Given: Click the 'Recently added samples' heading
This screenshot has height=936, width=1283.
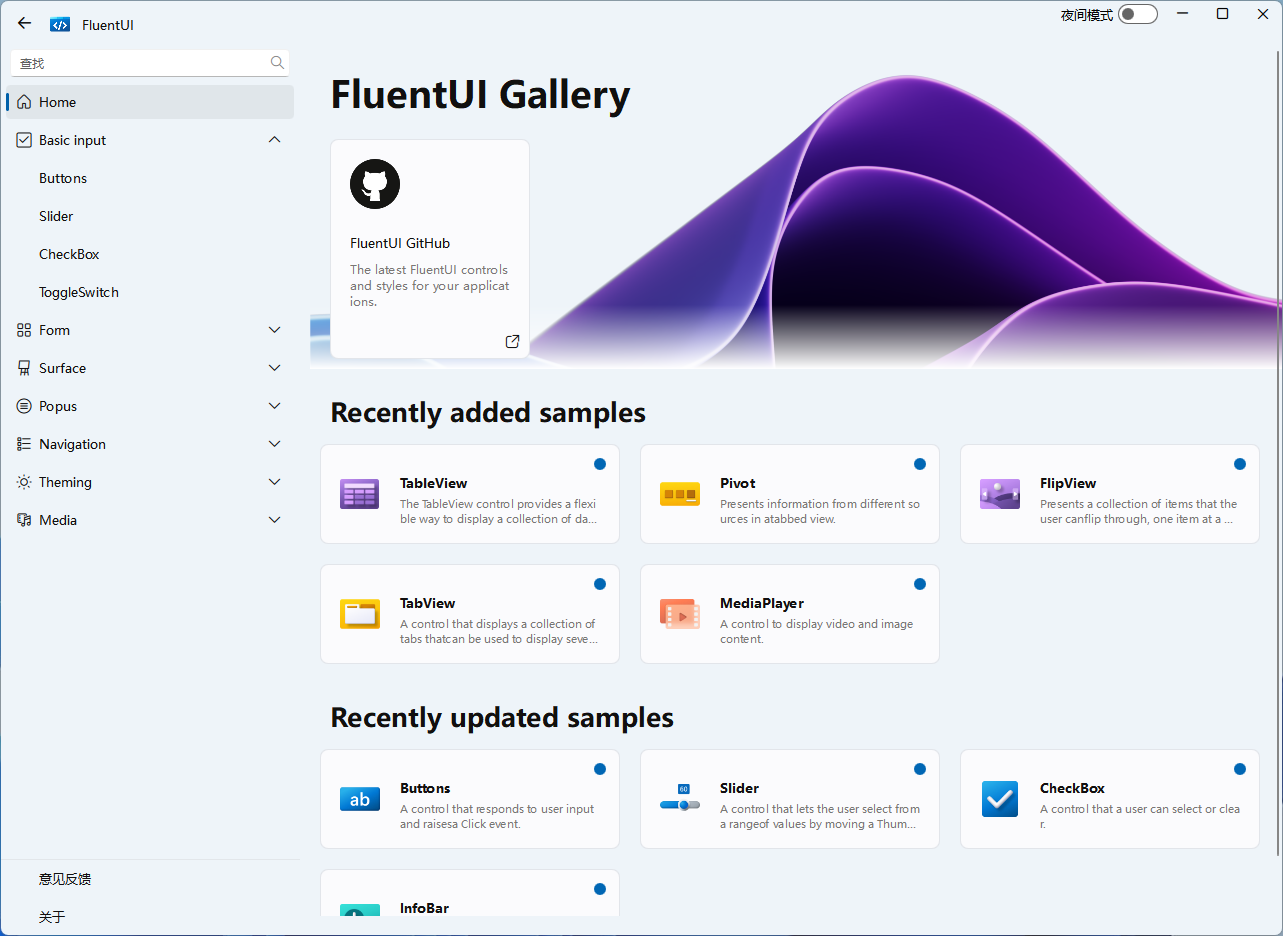Looking at the screenshot, I should click(488, 412).
